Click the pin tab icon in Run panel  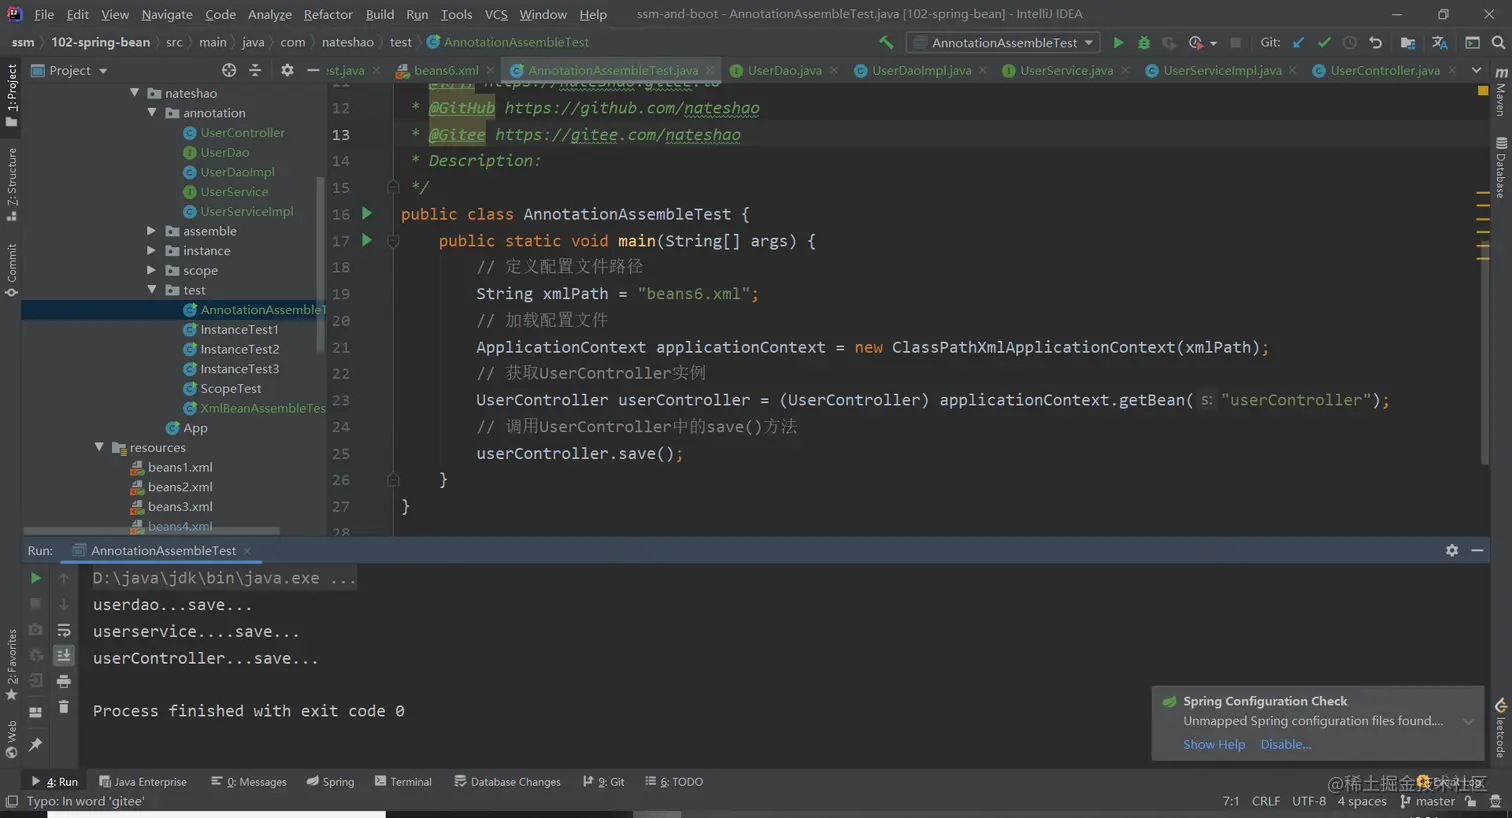point(35,744)
